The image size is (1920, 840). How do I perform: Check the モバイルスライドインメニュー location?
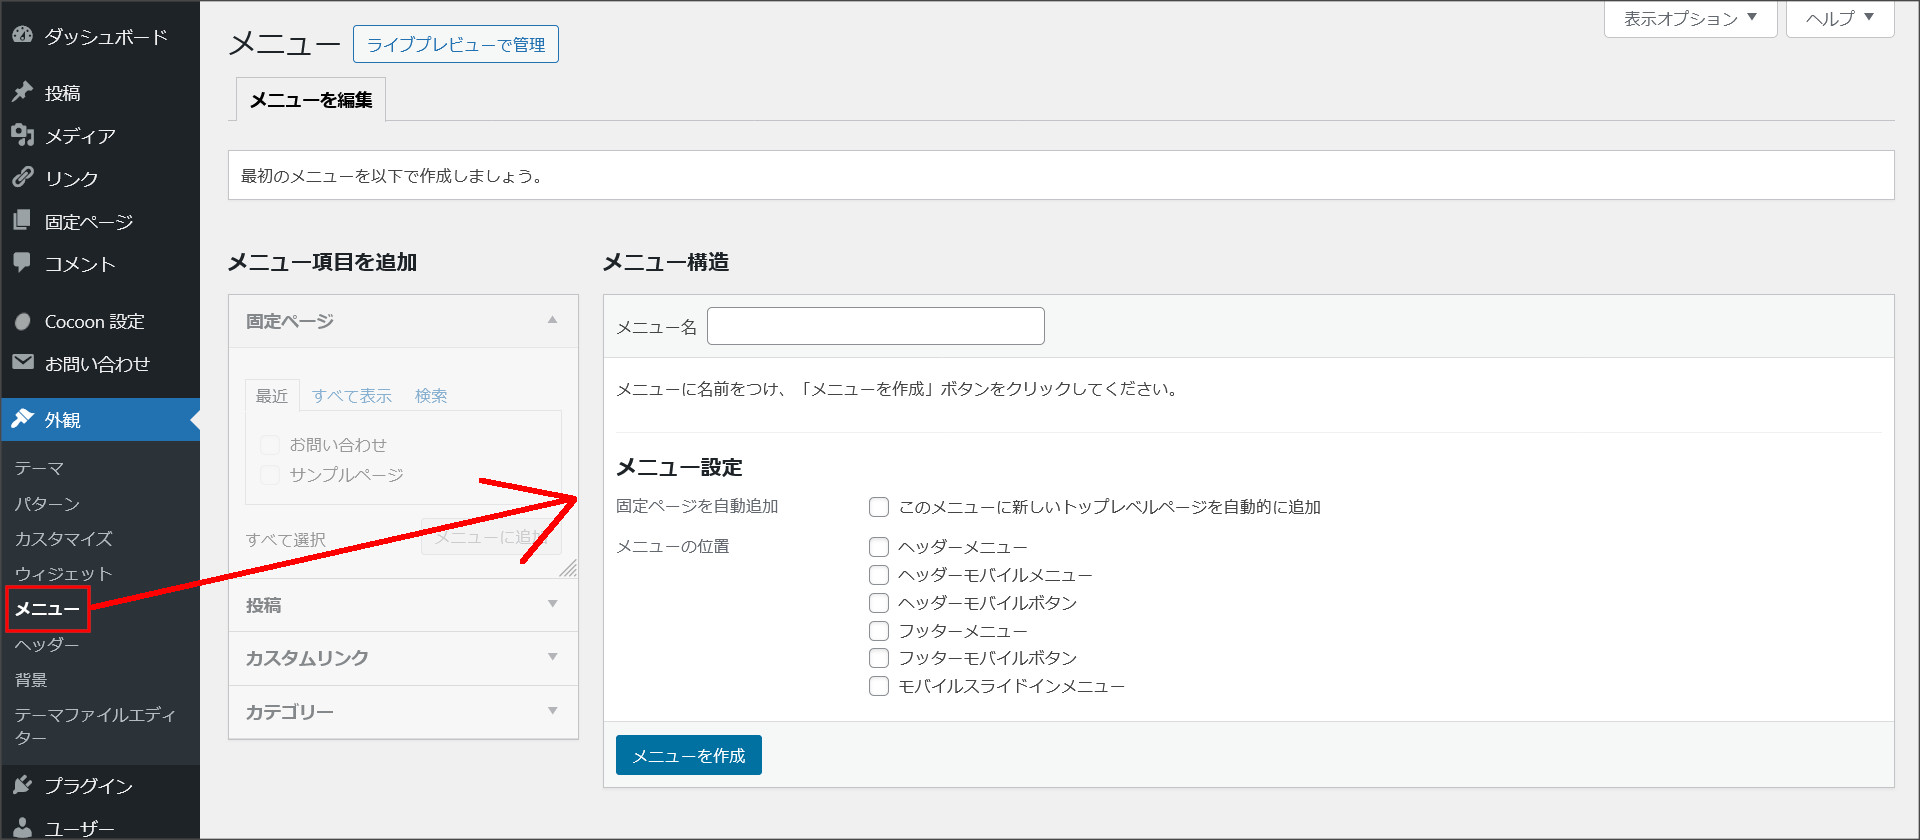[x=879, y=686]
